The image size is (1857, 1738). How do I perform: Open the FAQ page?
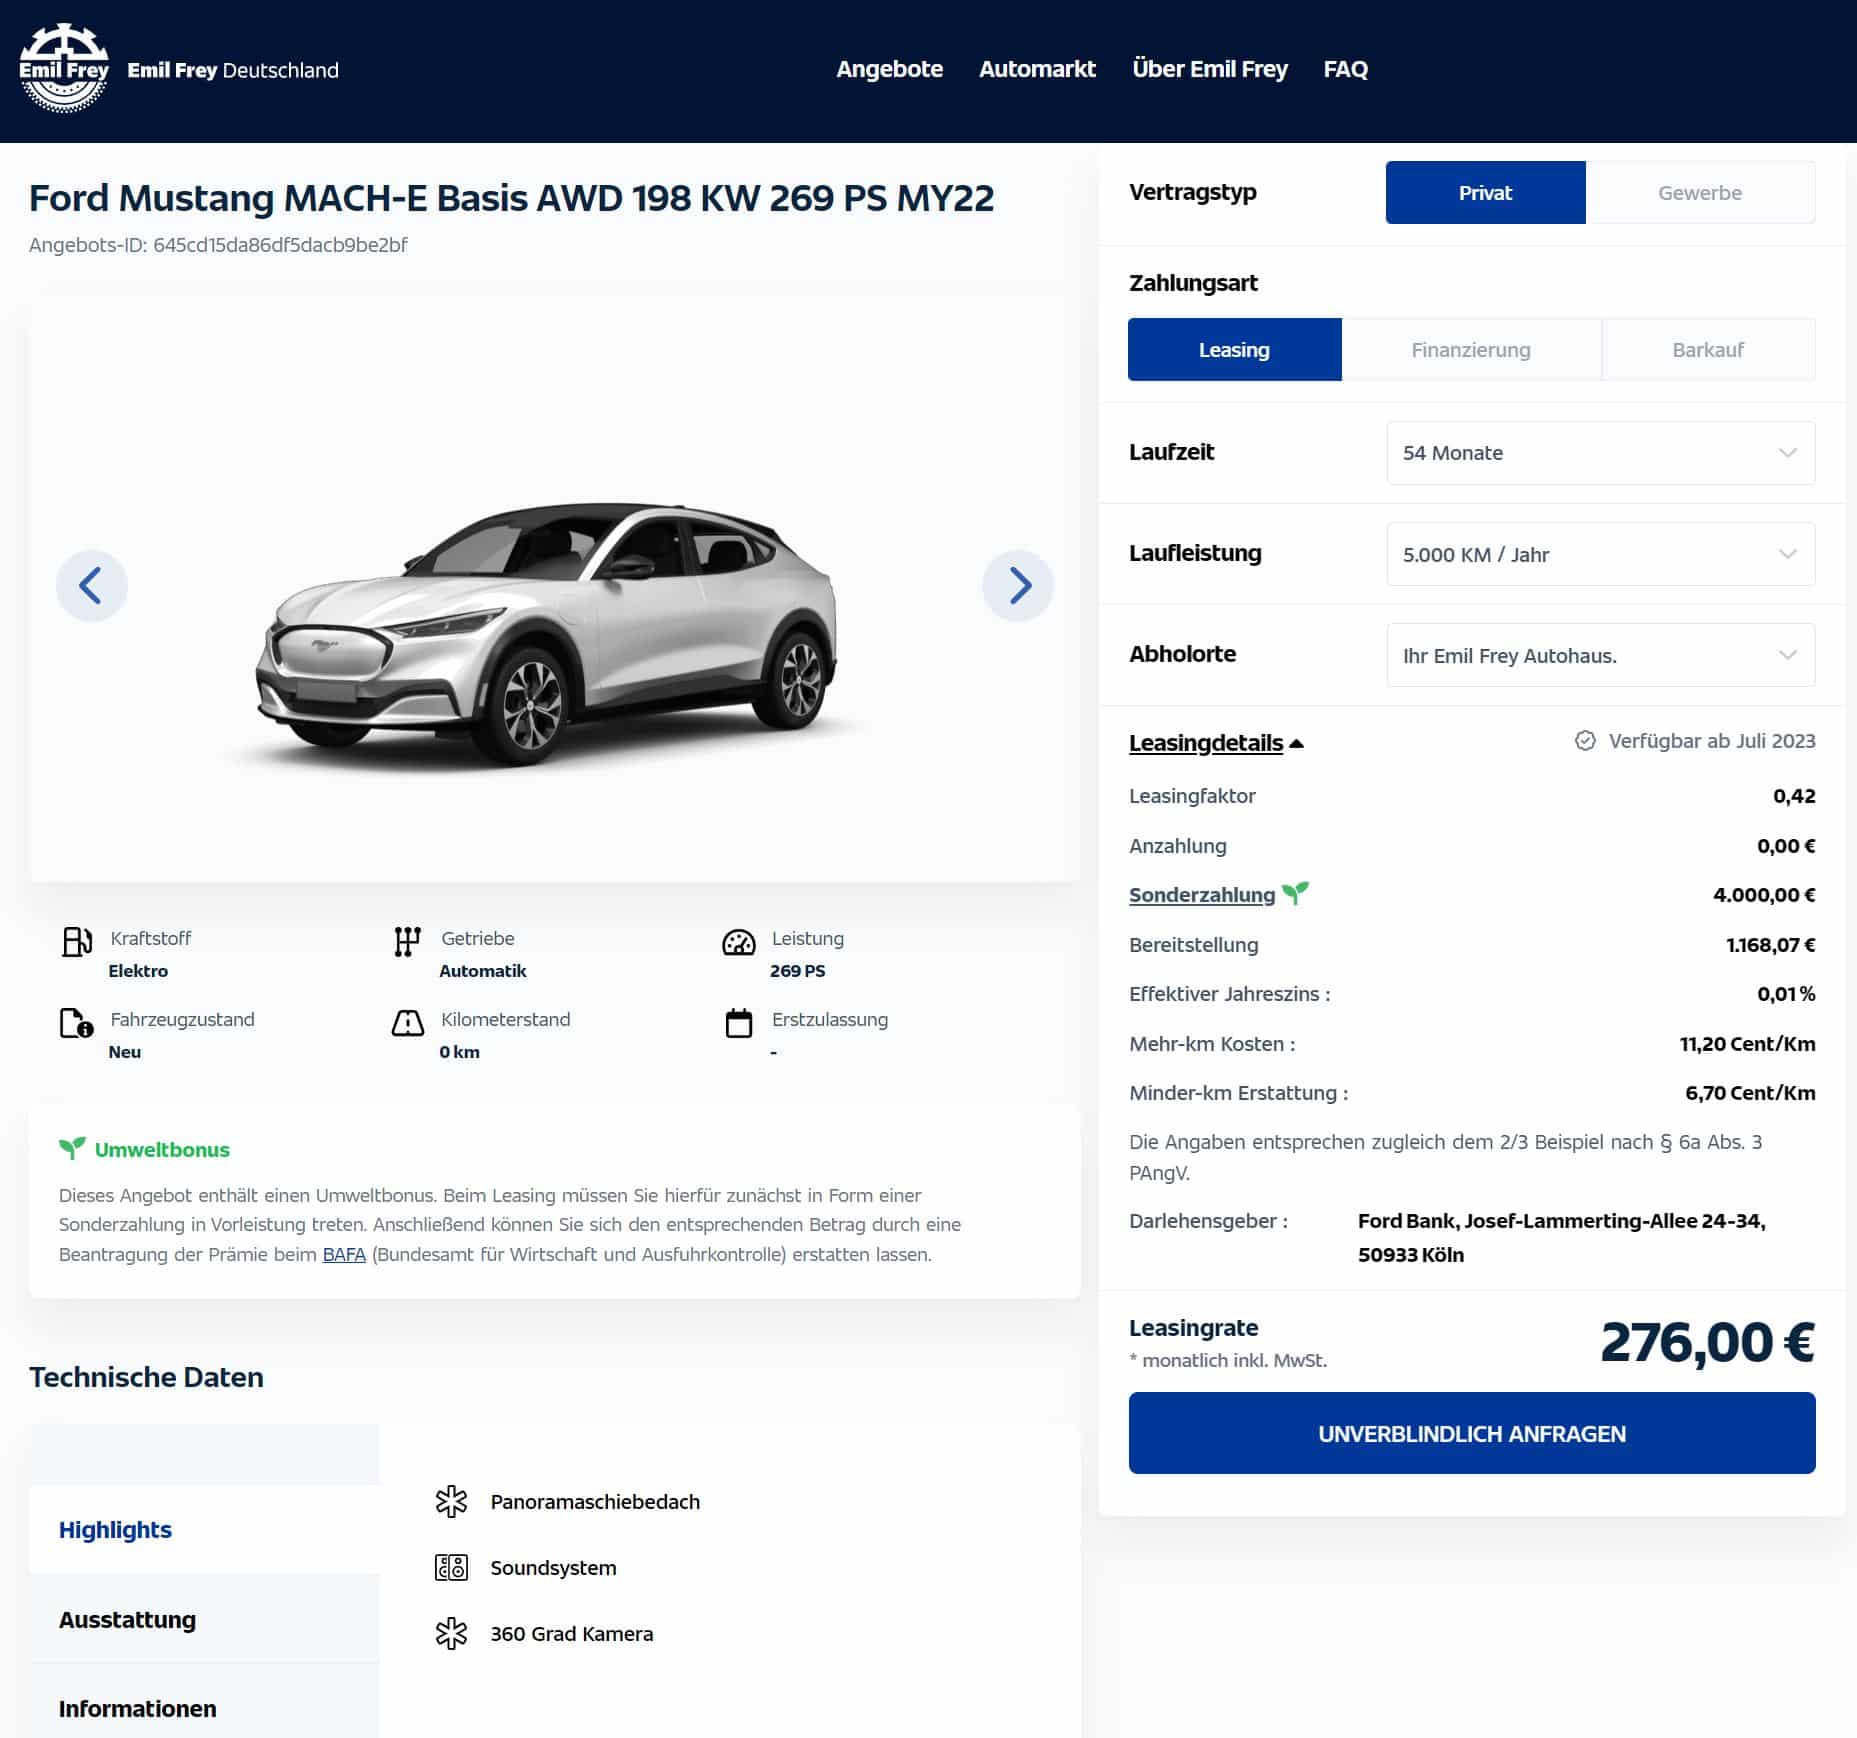(x=1345, y=69)
